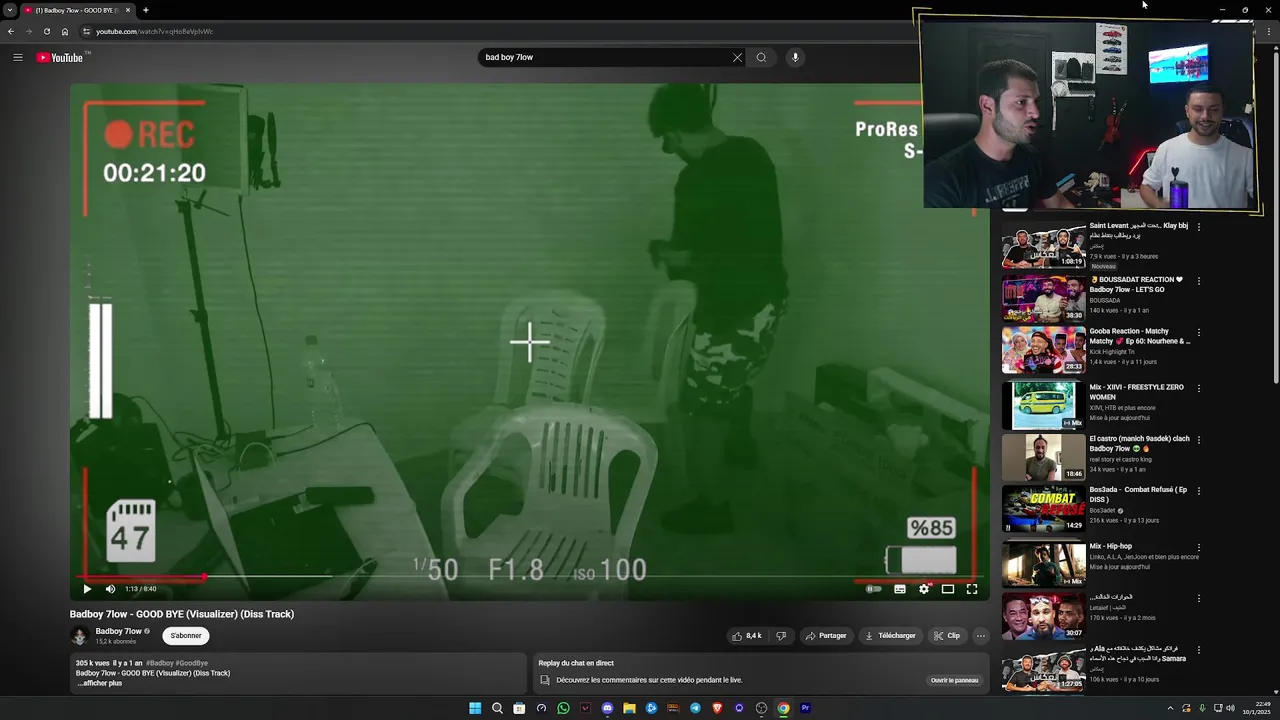Screen dimensions: 1280x720
Task: Click Ouvrir le panneau for chat replay
Action: [x=955, y=680]
